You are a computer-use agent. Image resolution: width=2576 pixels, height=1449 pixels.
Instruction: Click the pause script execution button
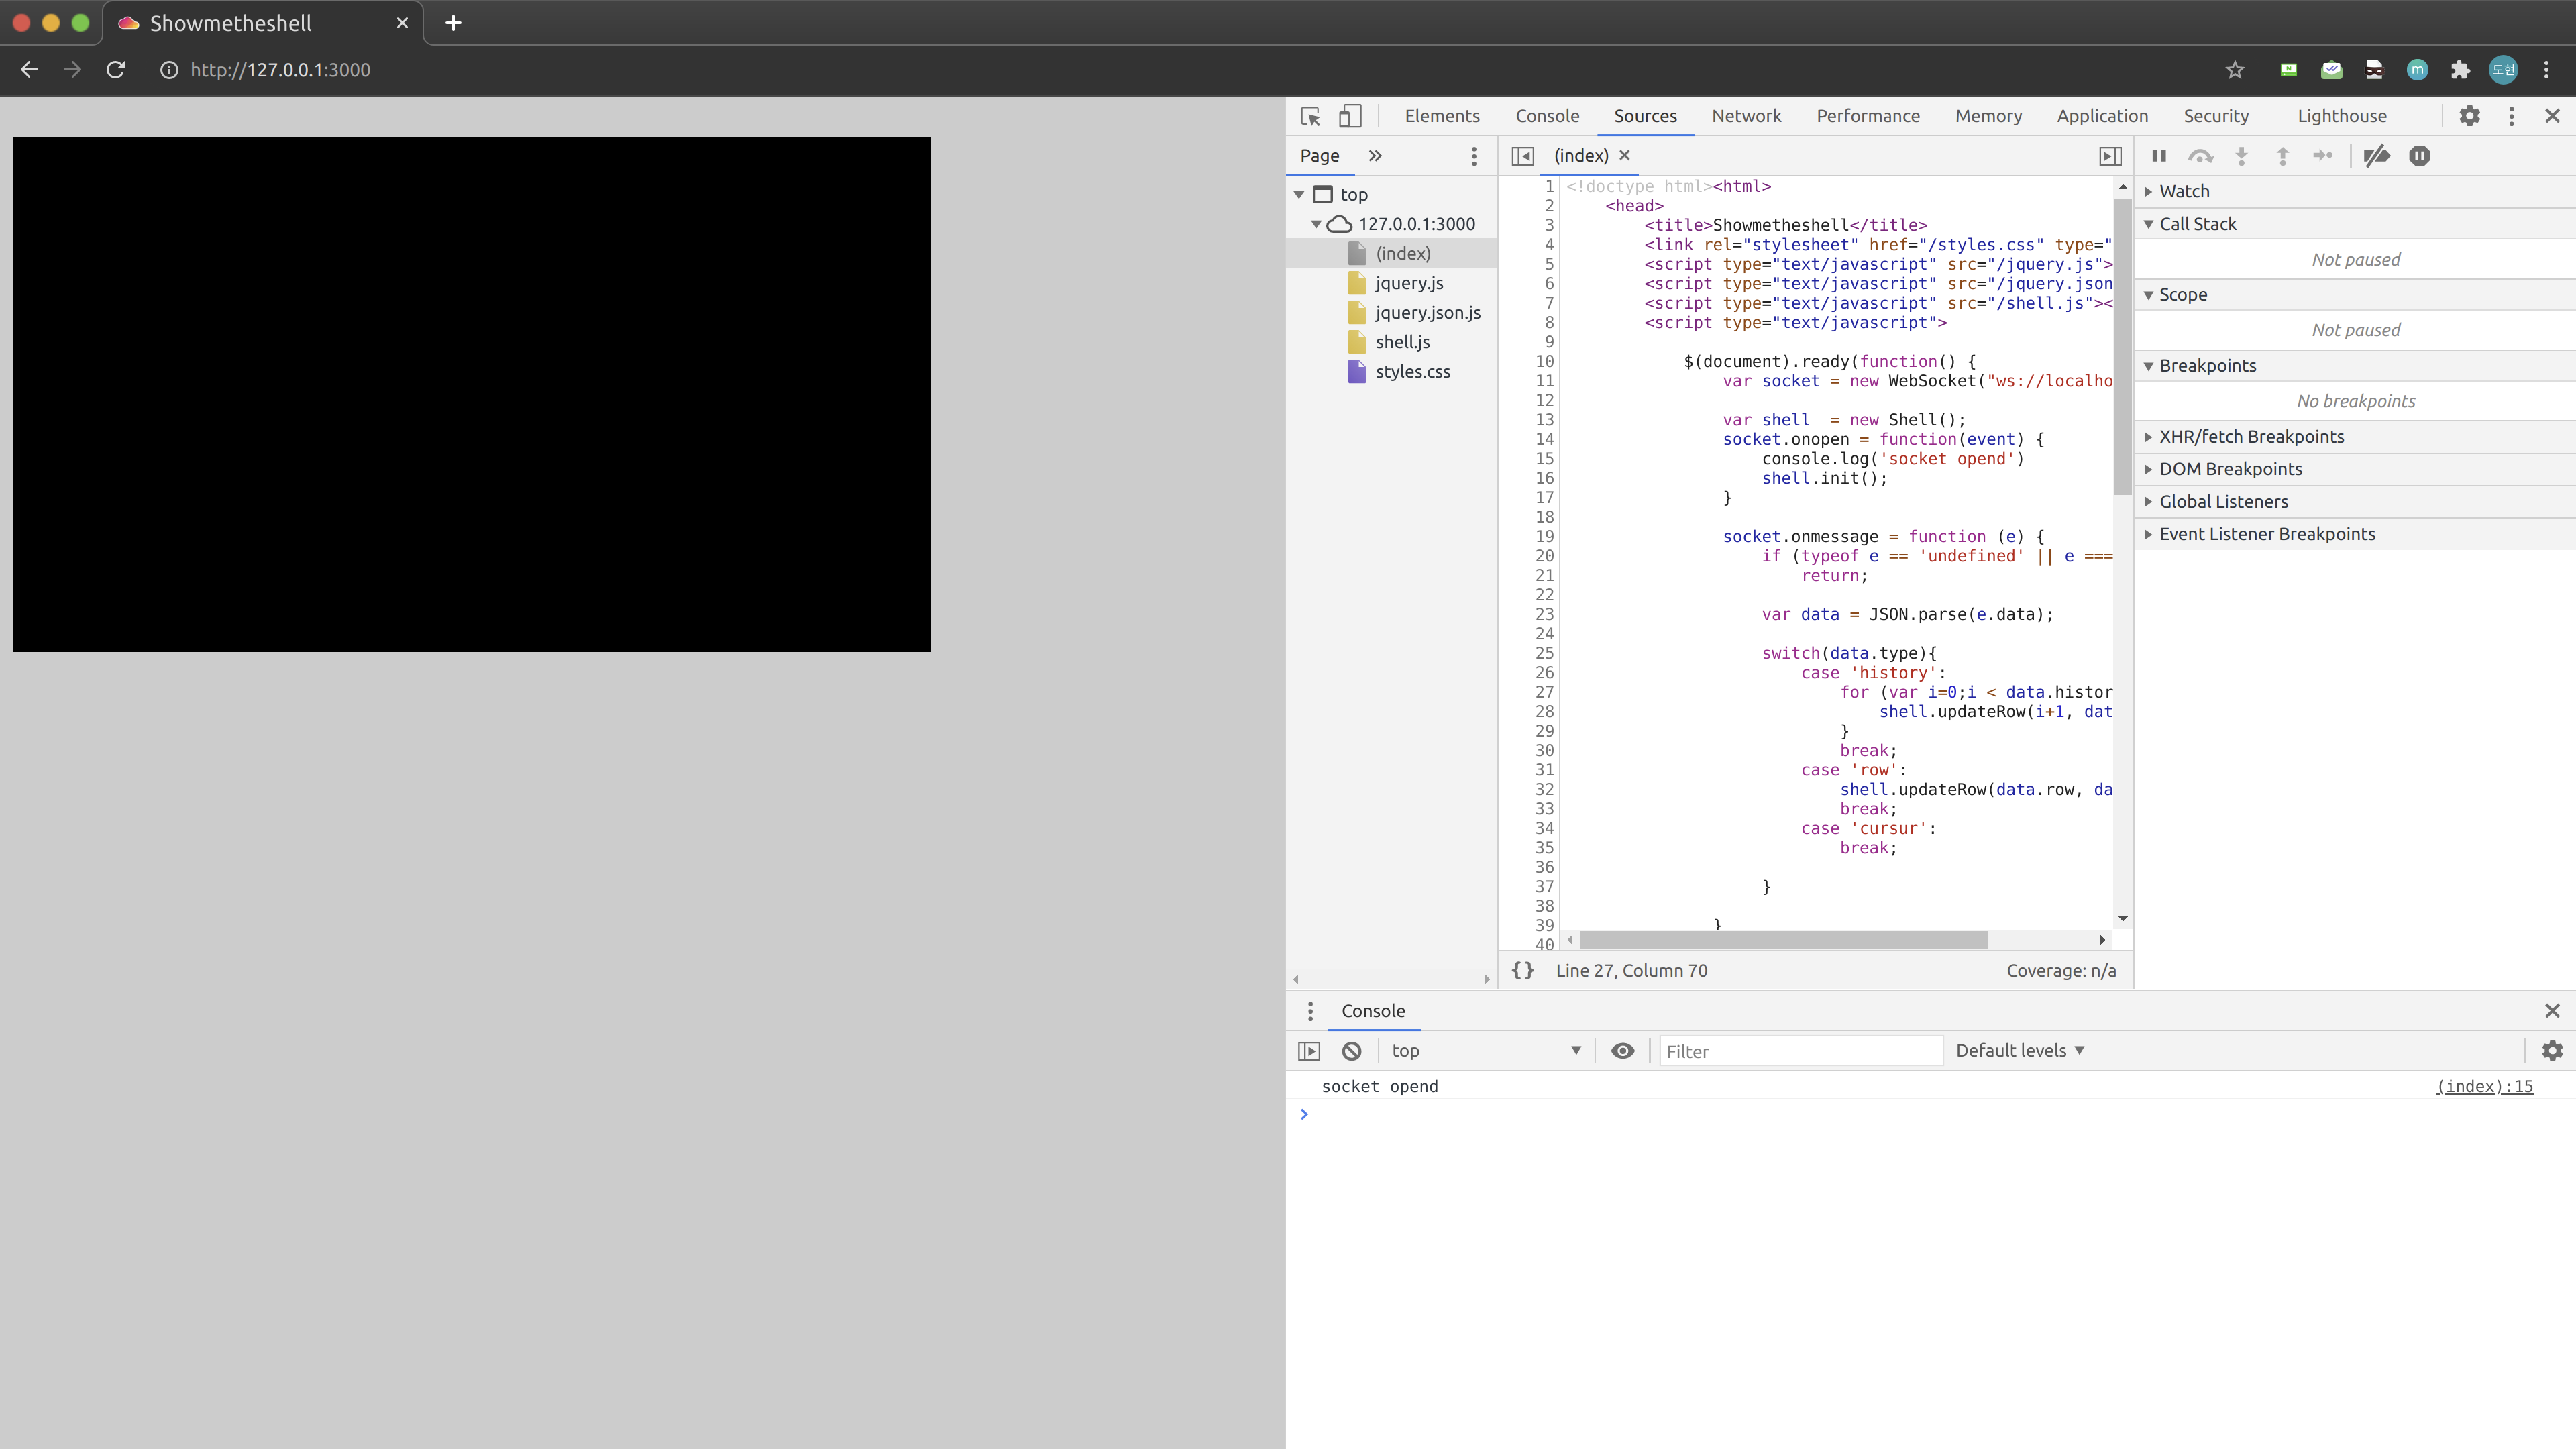[x=2159, y=156]
